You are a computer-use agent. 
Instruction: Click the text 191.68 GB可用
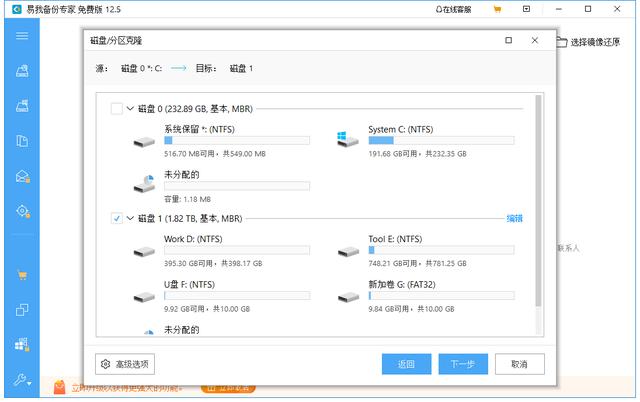393,154
